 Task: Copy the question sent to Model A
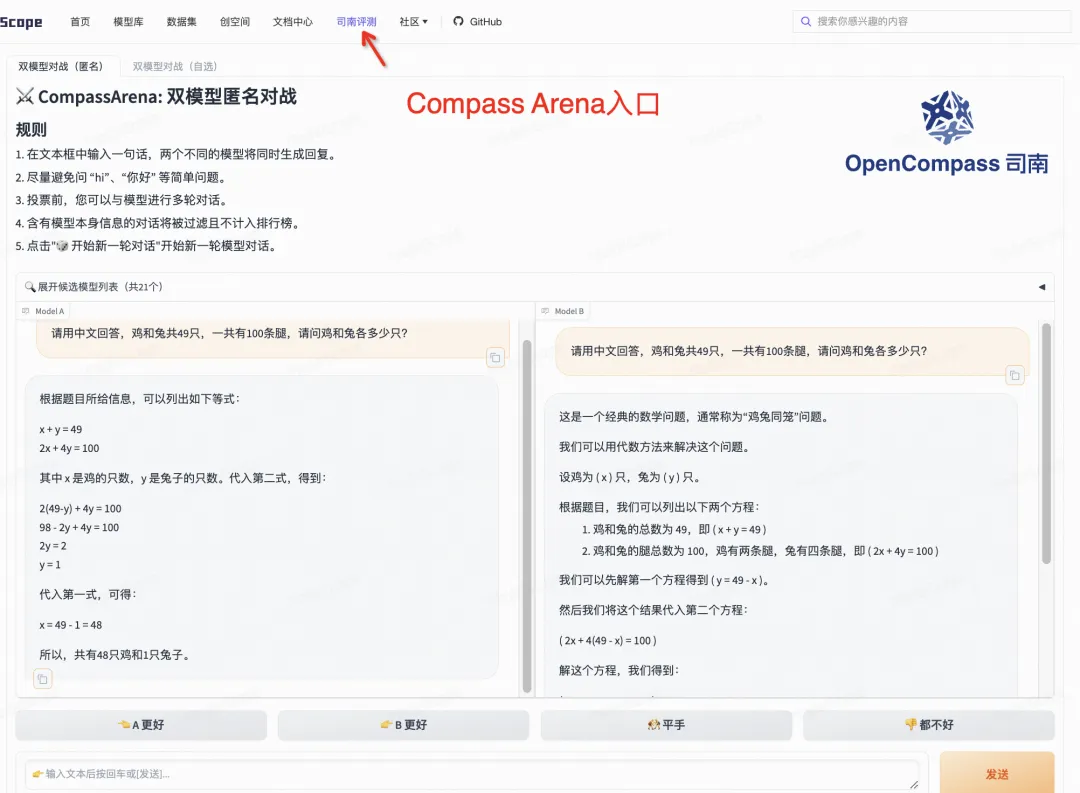pyautogui.click(x=495, y=357)
